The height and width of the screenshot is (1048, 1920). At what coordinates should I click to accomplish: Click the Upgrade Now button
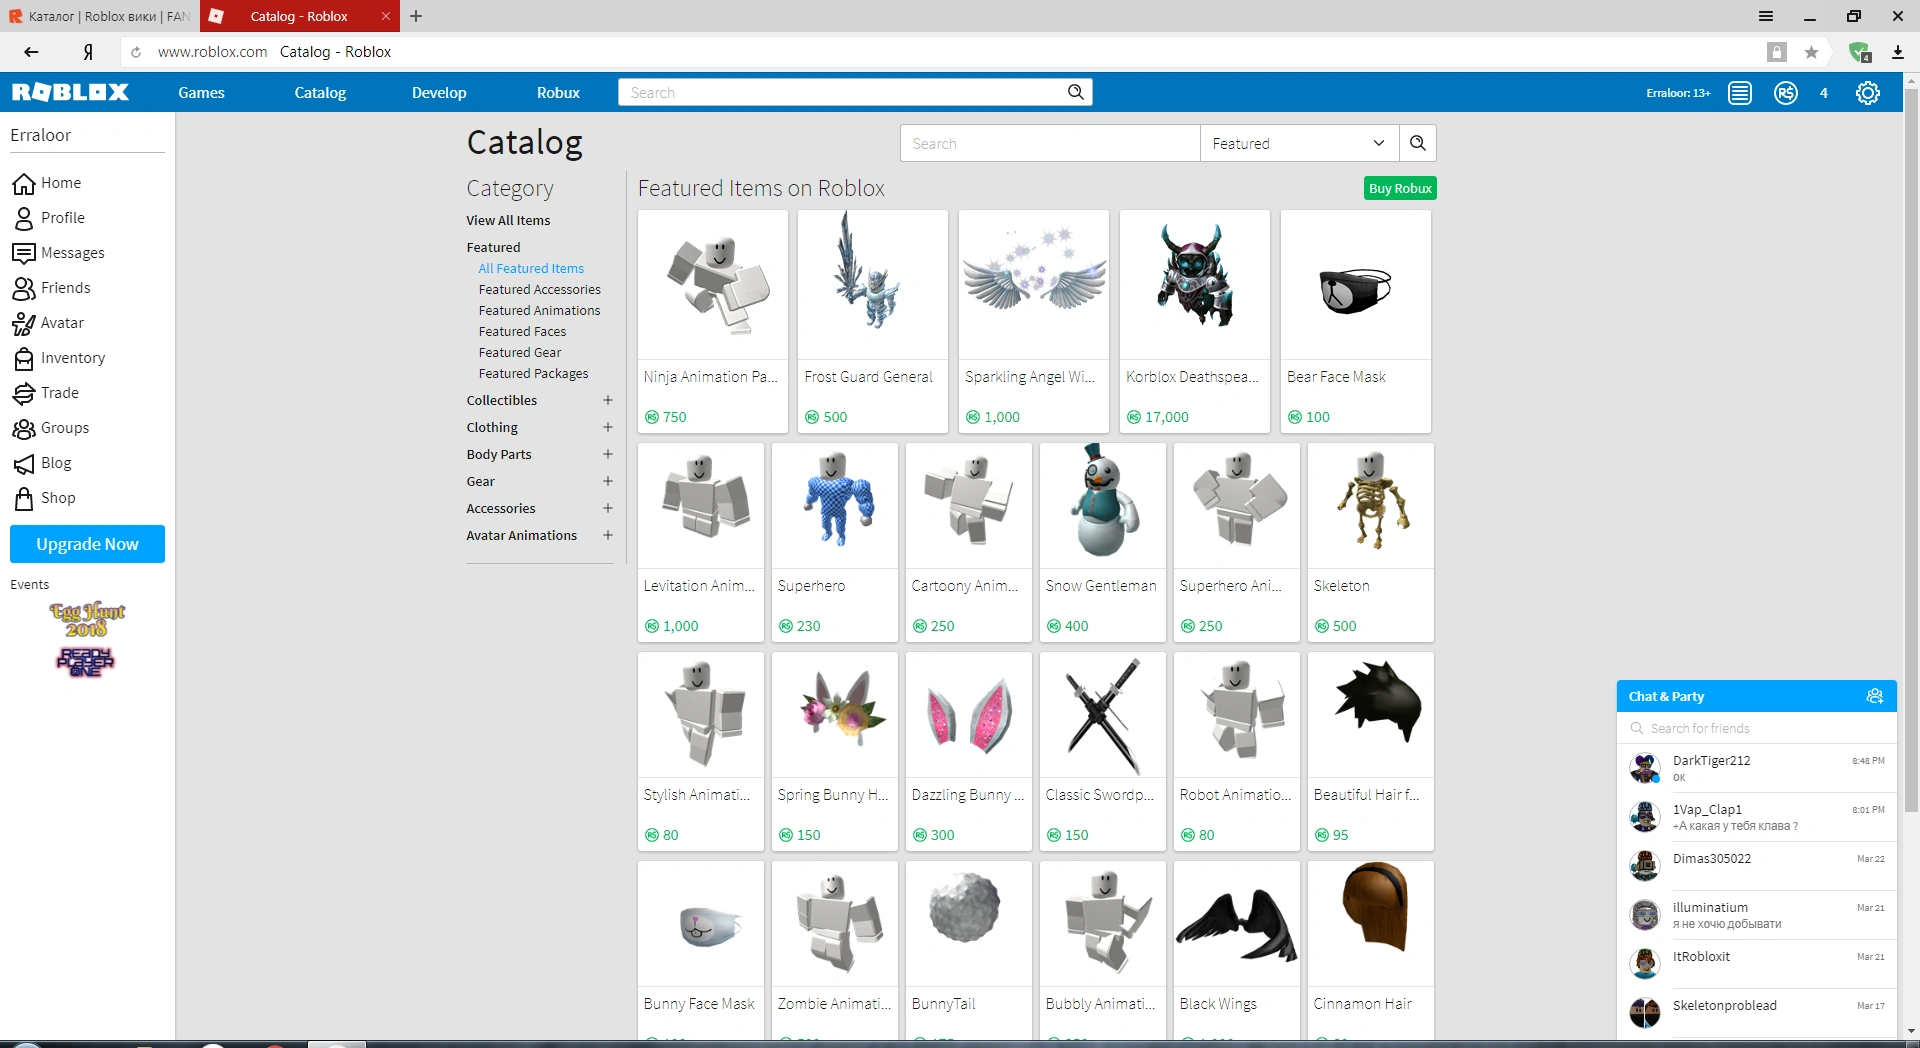pos(87,544)
